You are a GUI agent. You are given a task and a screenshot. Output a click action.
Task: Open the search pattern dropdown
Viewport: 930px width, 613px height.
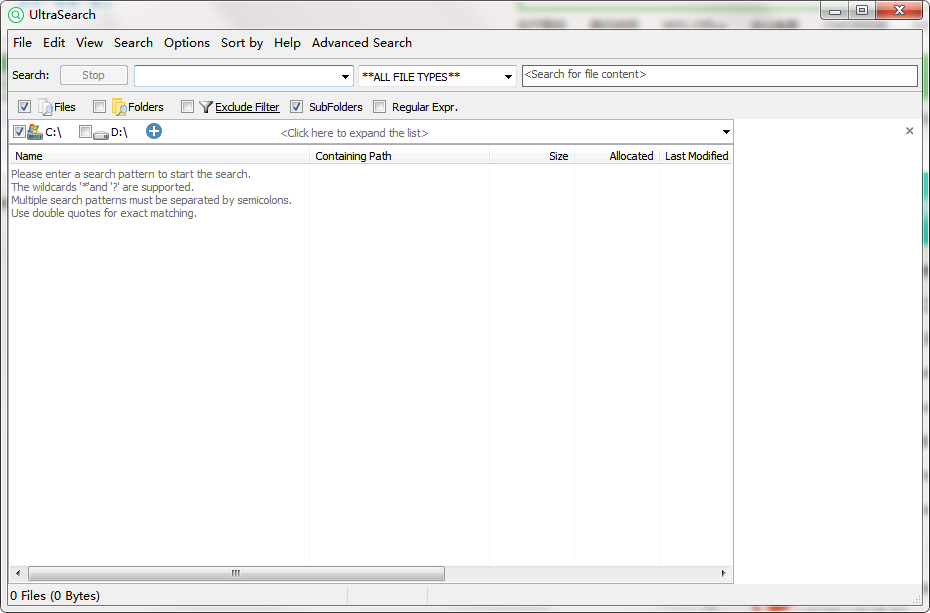click(345, 75)
